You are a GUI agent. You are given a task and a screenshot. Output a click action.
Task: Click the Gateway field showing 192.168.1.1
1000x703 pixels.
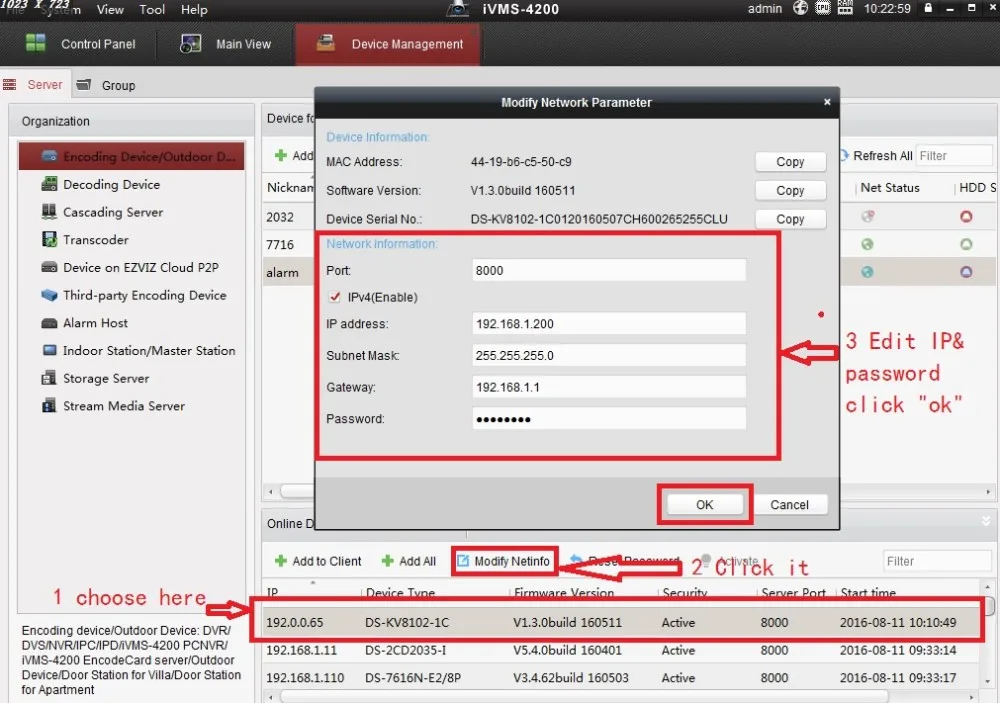pos(609,387)
